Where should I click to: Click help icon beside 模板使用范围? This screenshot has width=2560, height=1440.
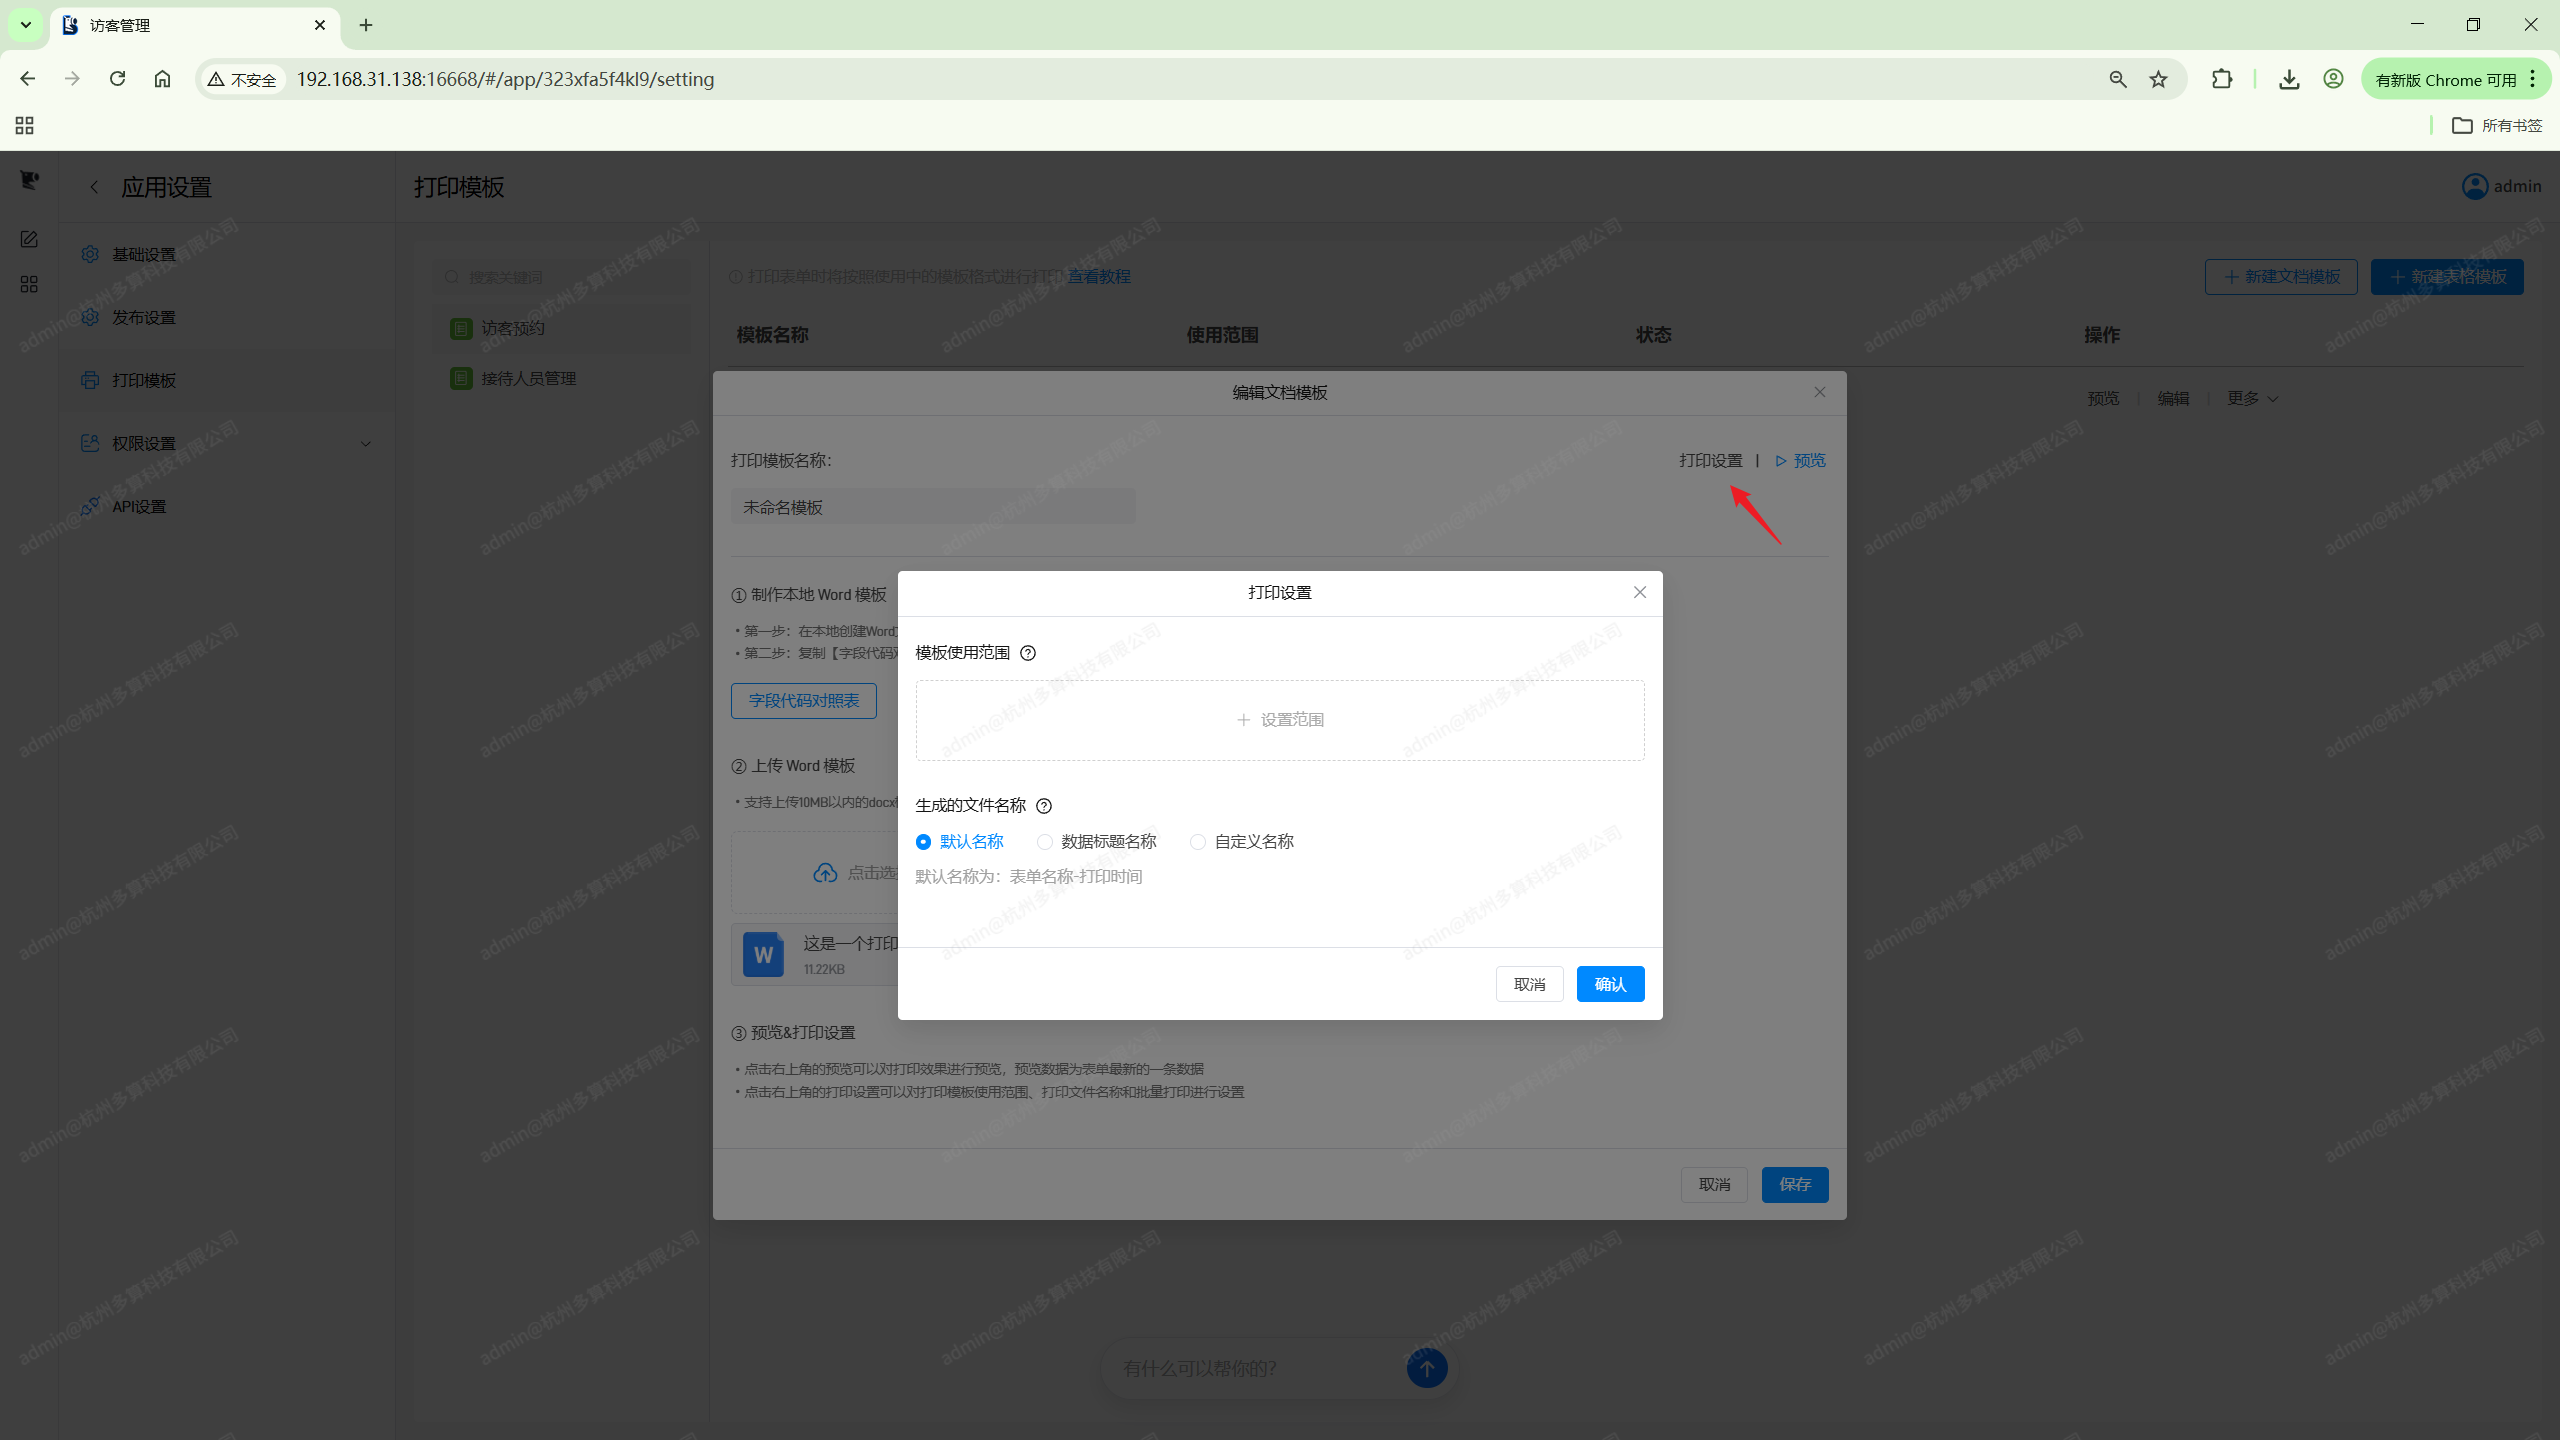coord(1028,653)
